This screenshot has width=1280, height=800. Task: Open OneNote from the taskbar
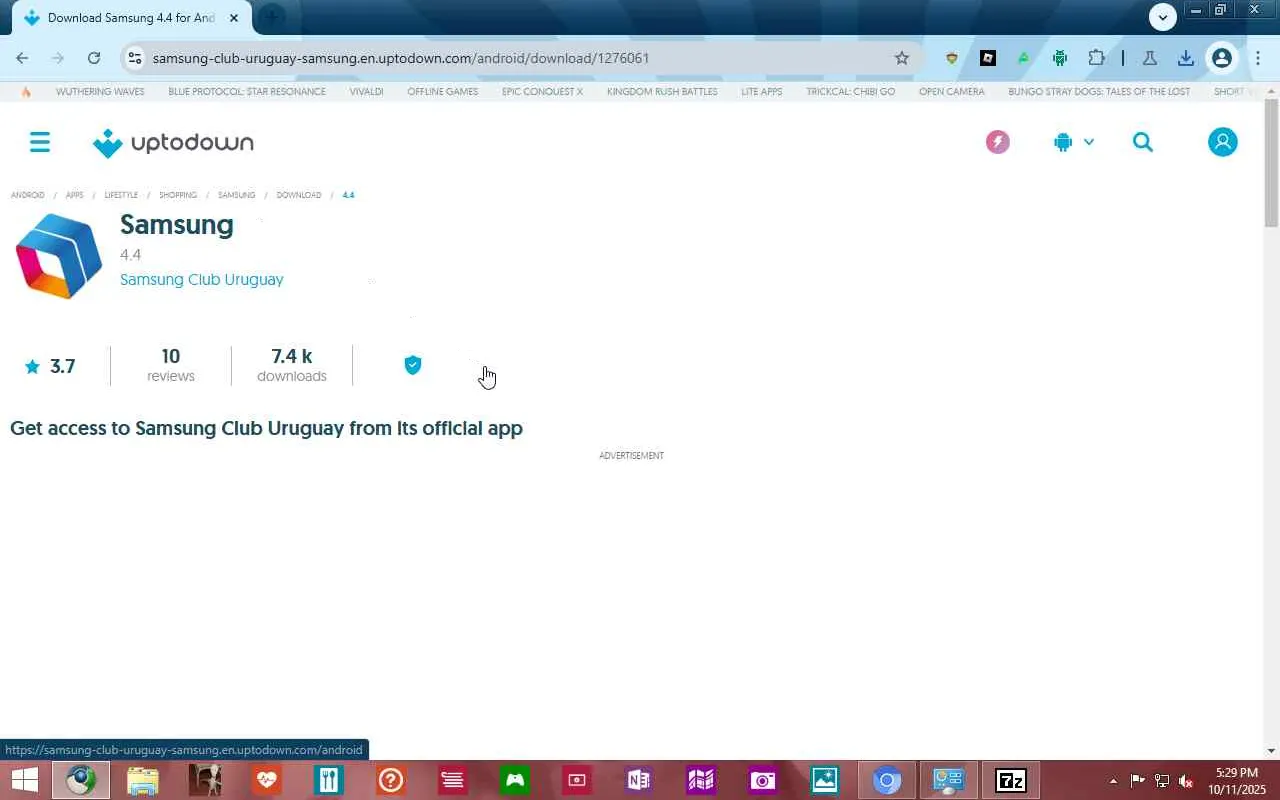pos(639,780)
